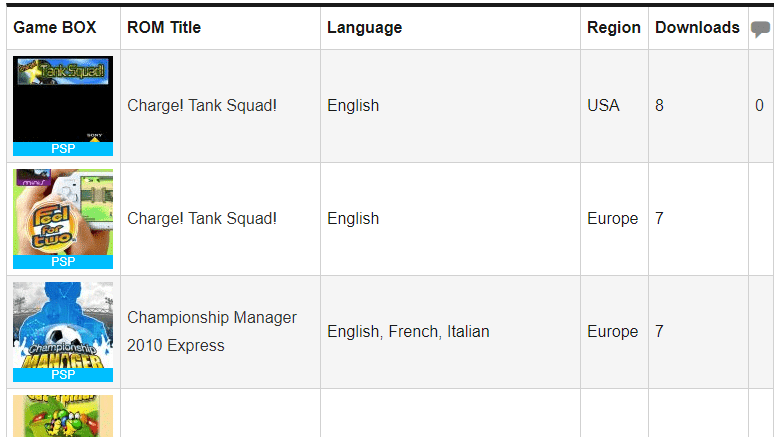Open the Championship Manager box art thumbnail

(63, 325)
